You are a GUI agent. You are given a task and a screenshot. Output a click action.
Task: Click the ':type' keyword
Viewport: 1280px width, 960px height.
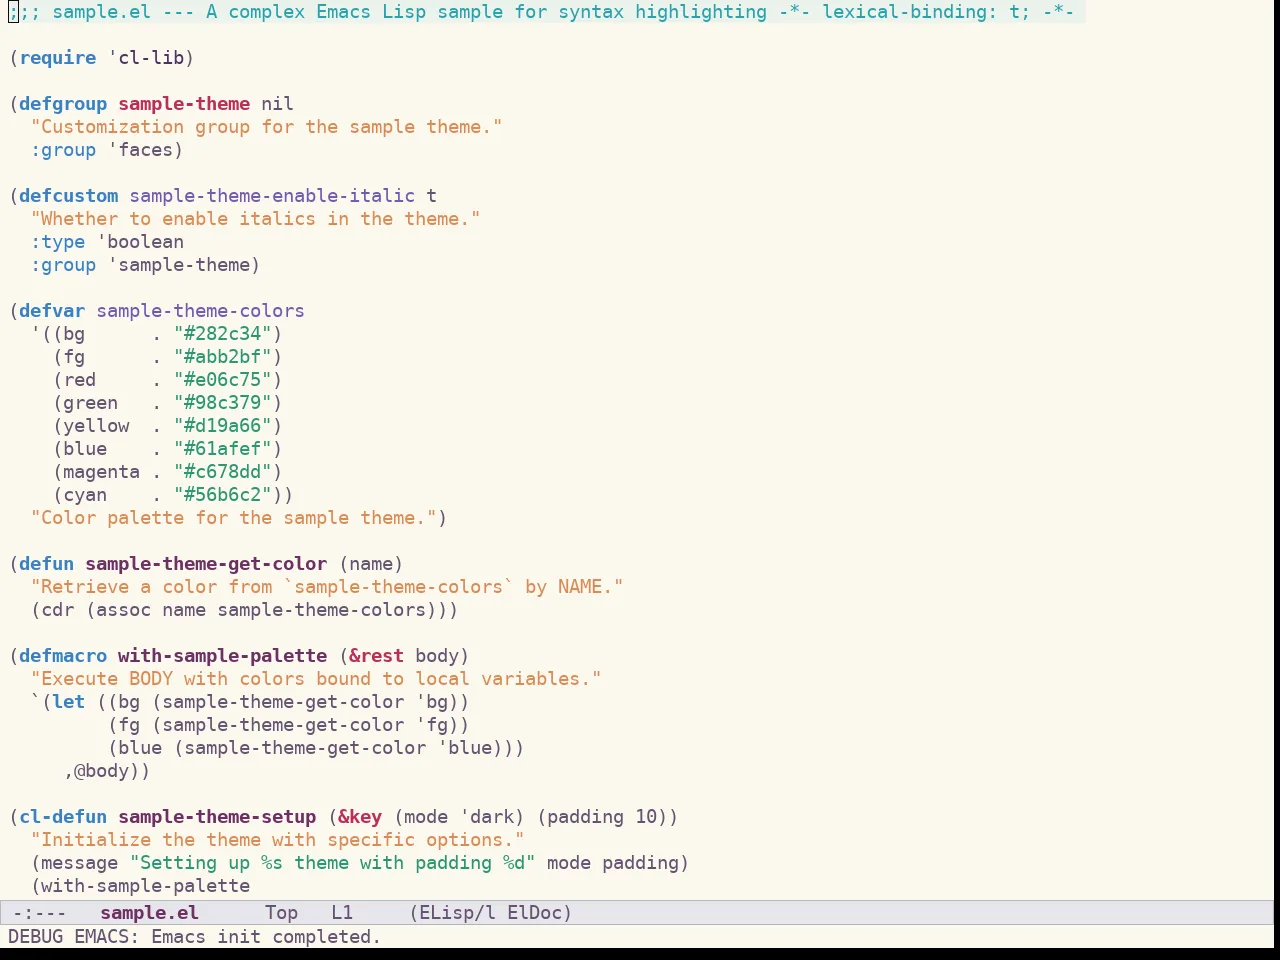pos(58,242)
